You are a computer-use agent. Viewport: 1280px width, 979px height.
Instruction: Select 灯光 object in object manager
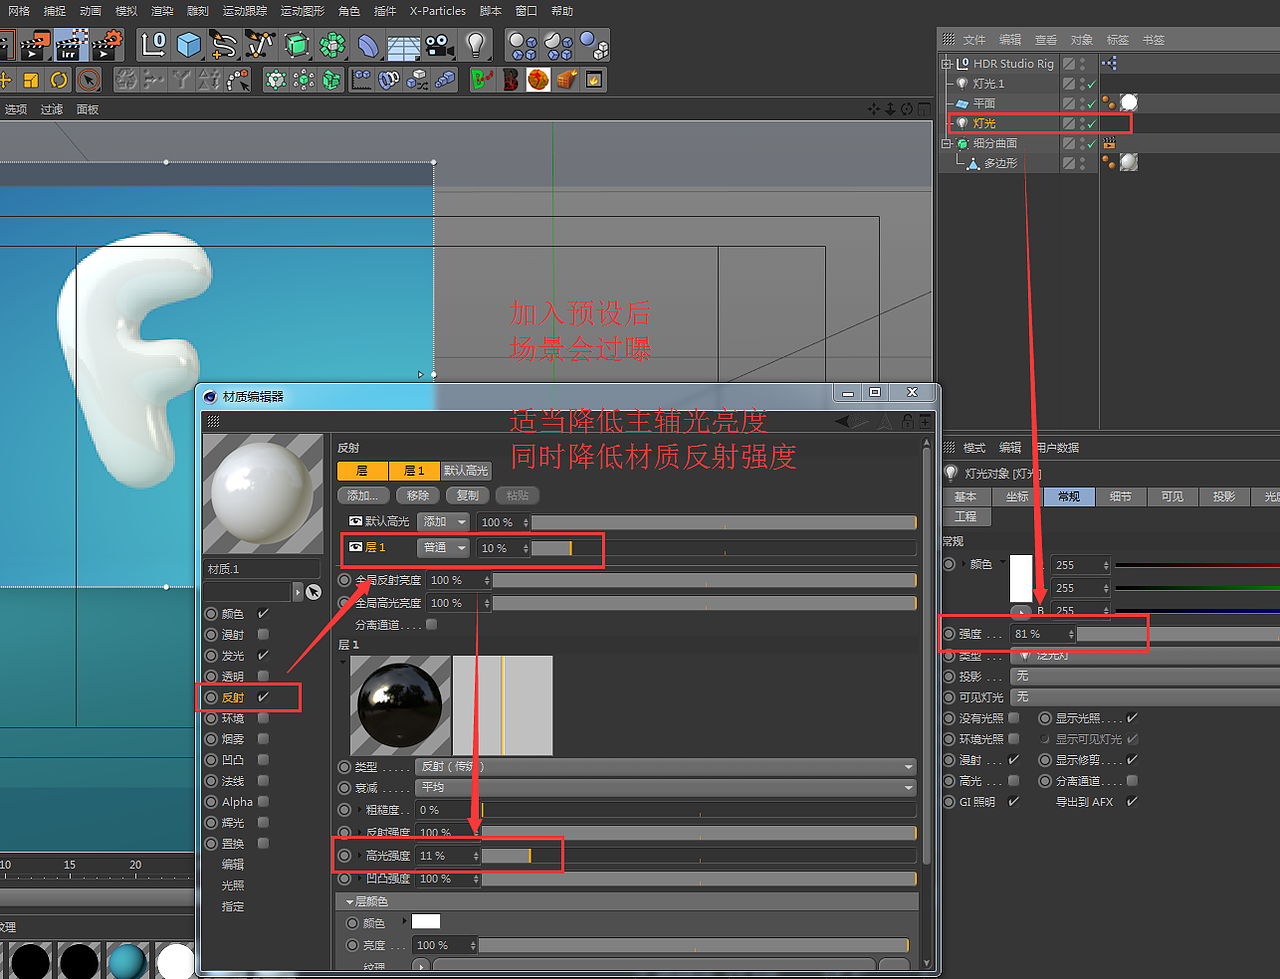tap(985, 123)
